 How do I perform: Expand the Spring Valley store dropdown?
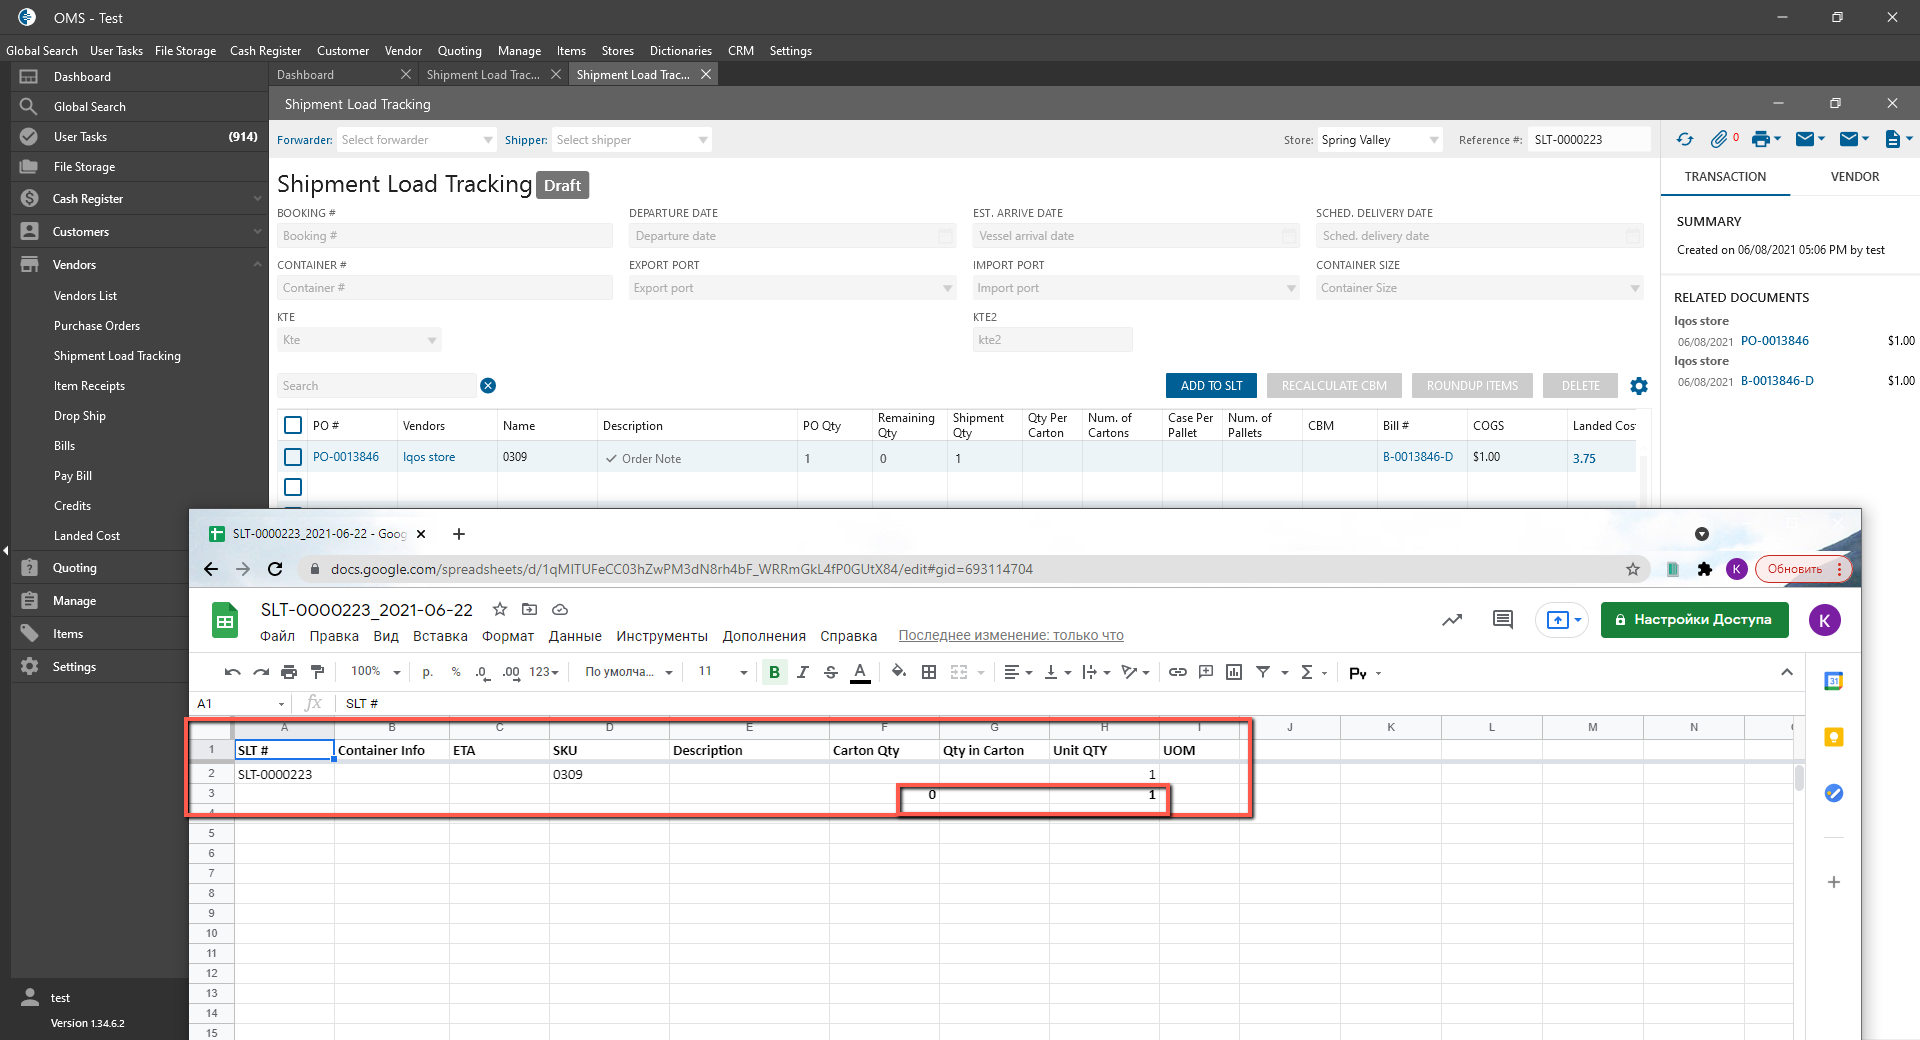(1379, 140)
